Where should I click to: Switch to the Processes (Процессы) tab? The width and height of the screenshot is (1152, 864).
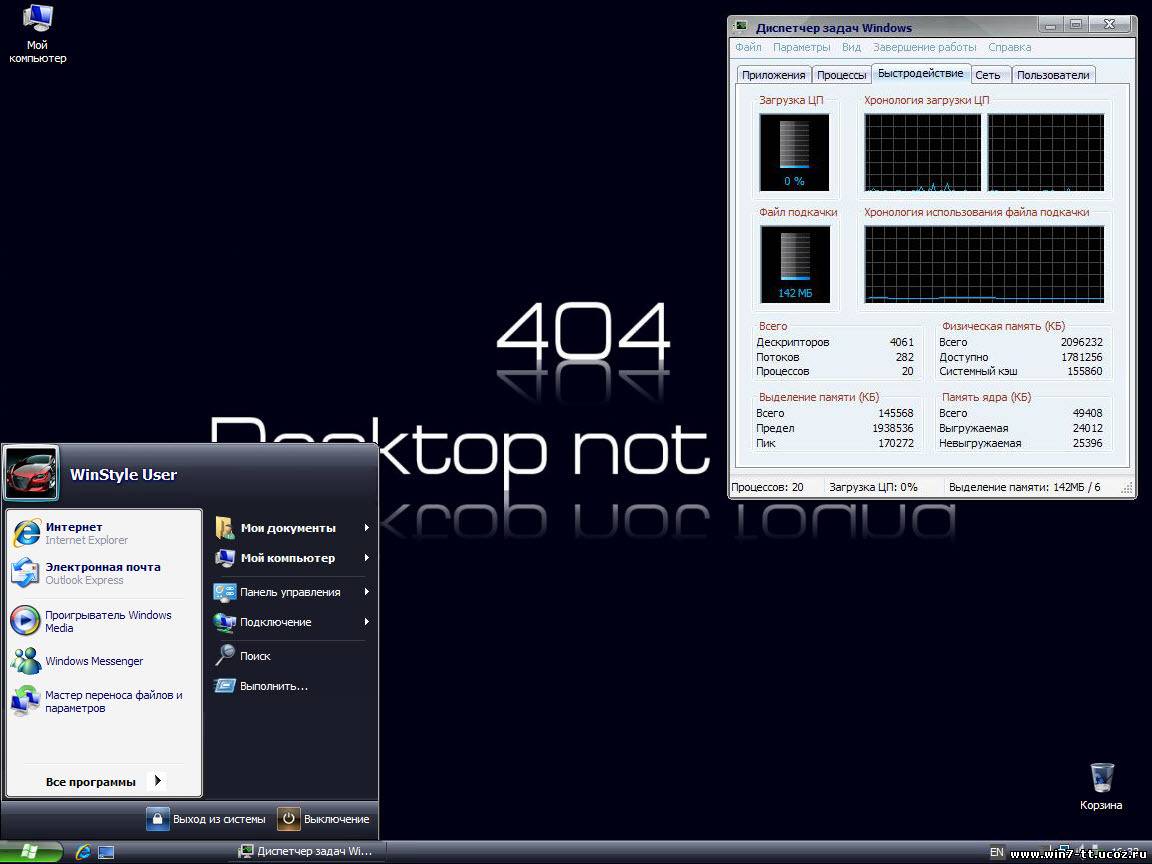[x=841, y=75]
